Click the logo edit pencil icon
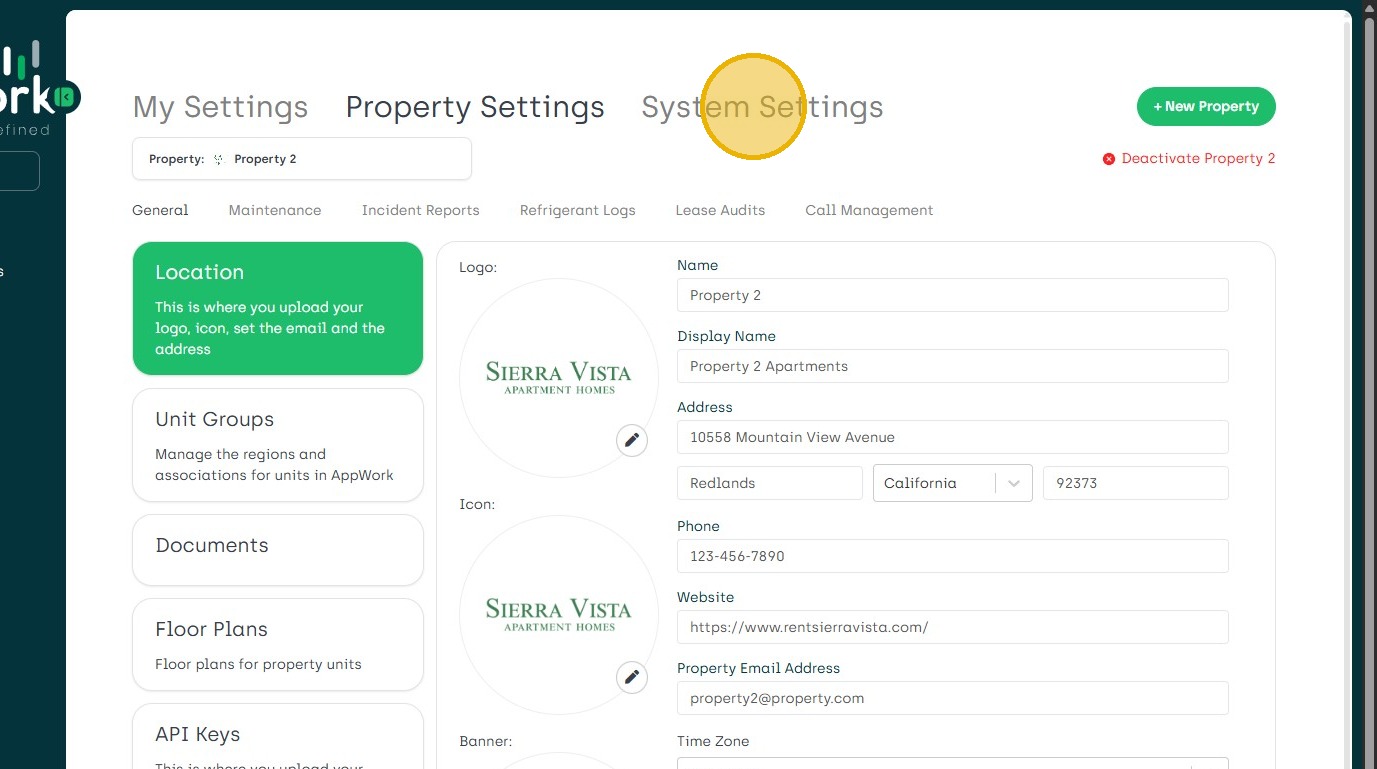1377x769 pixels. tap(632, 440)
